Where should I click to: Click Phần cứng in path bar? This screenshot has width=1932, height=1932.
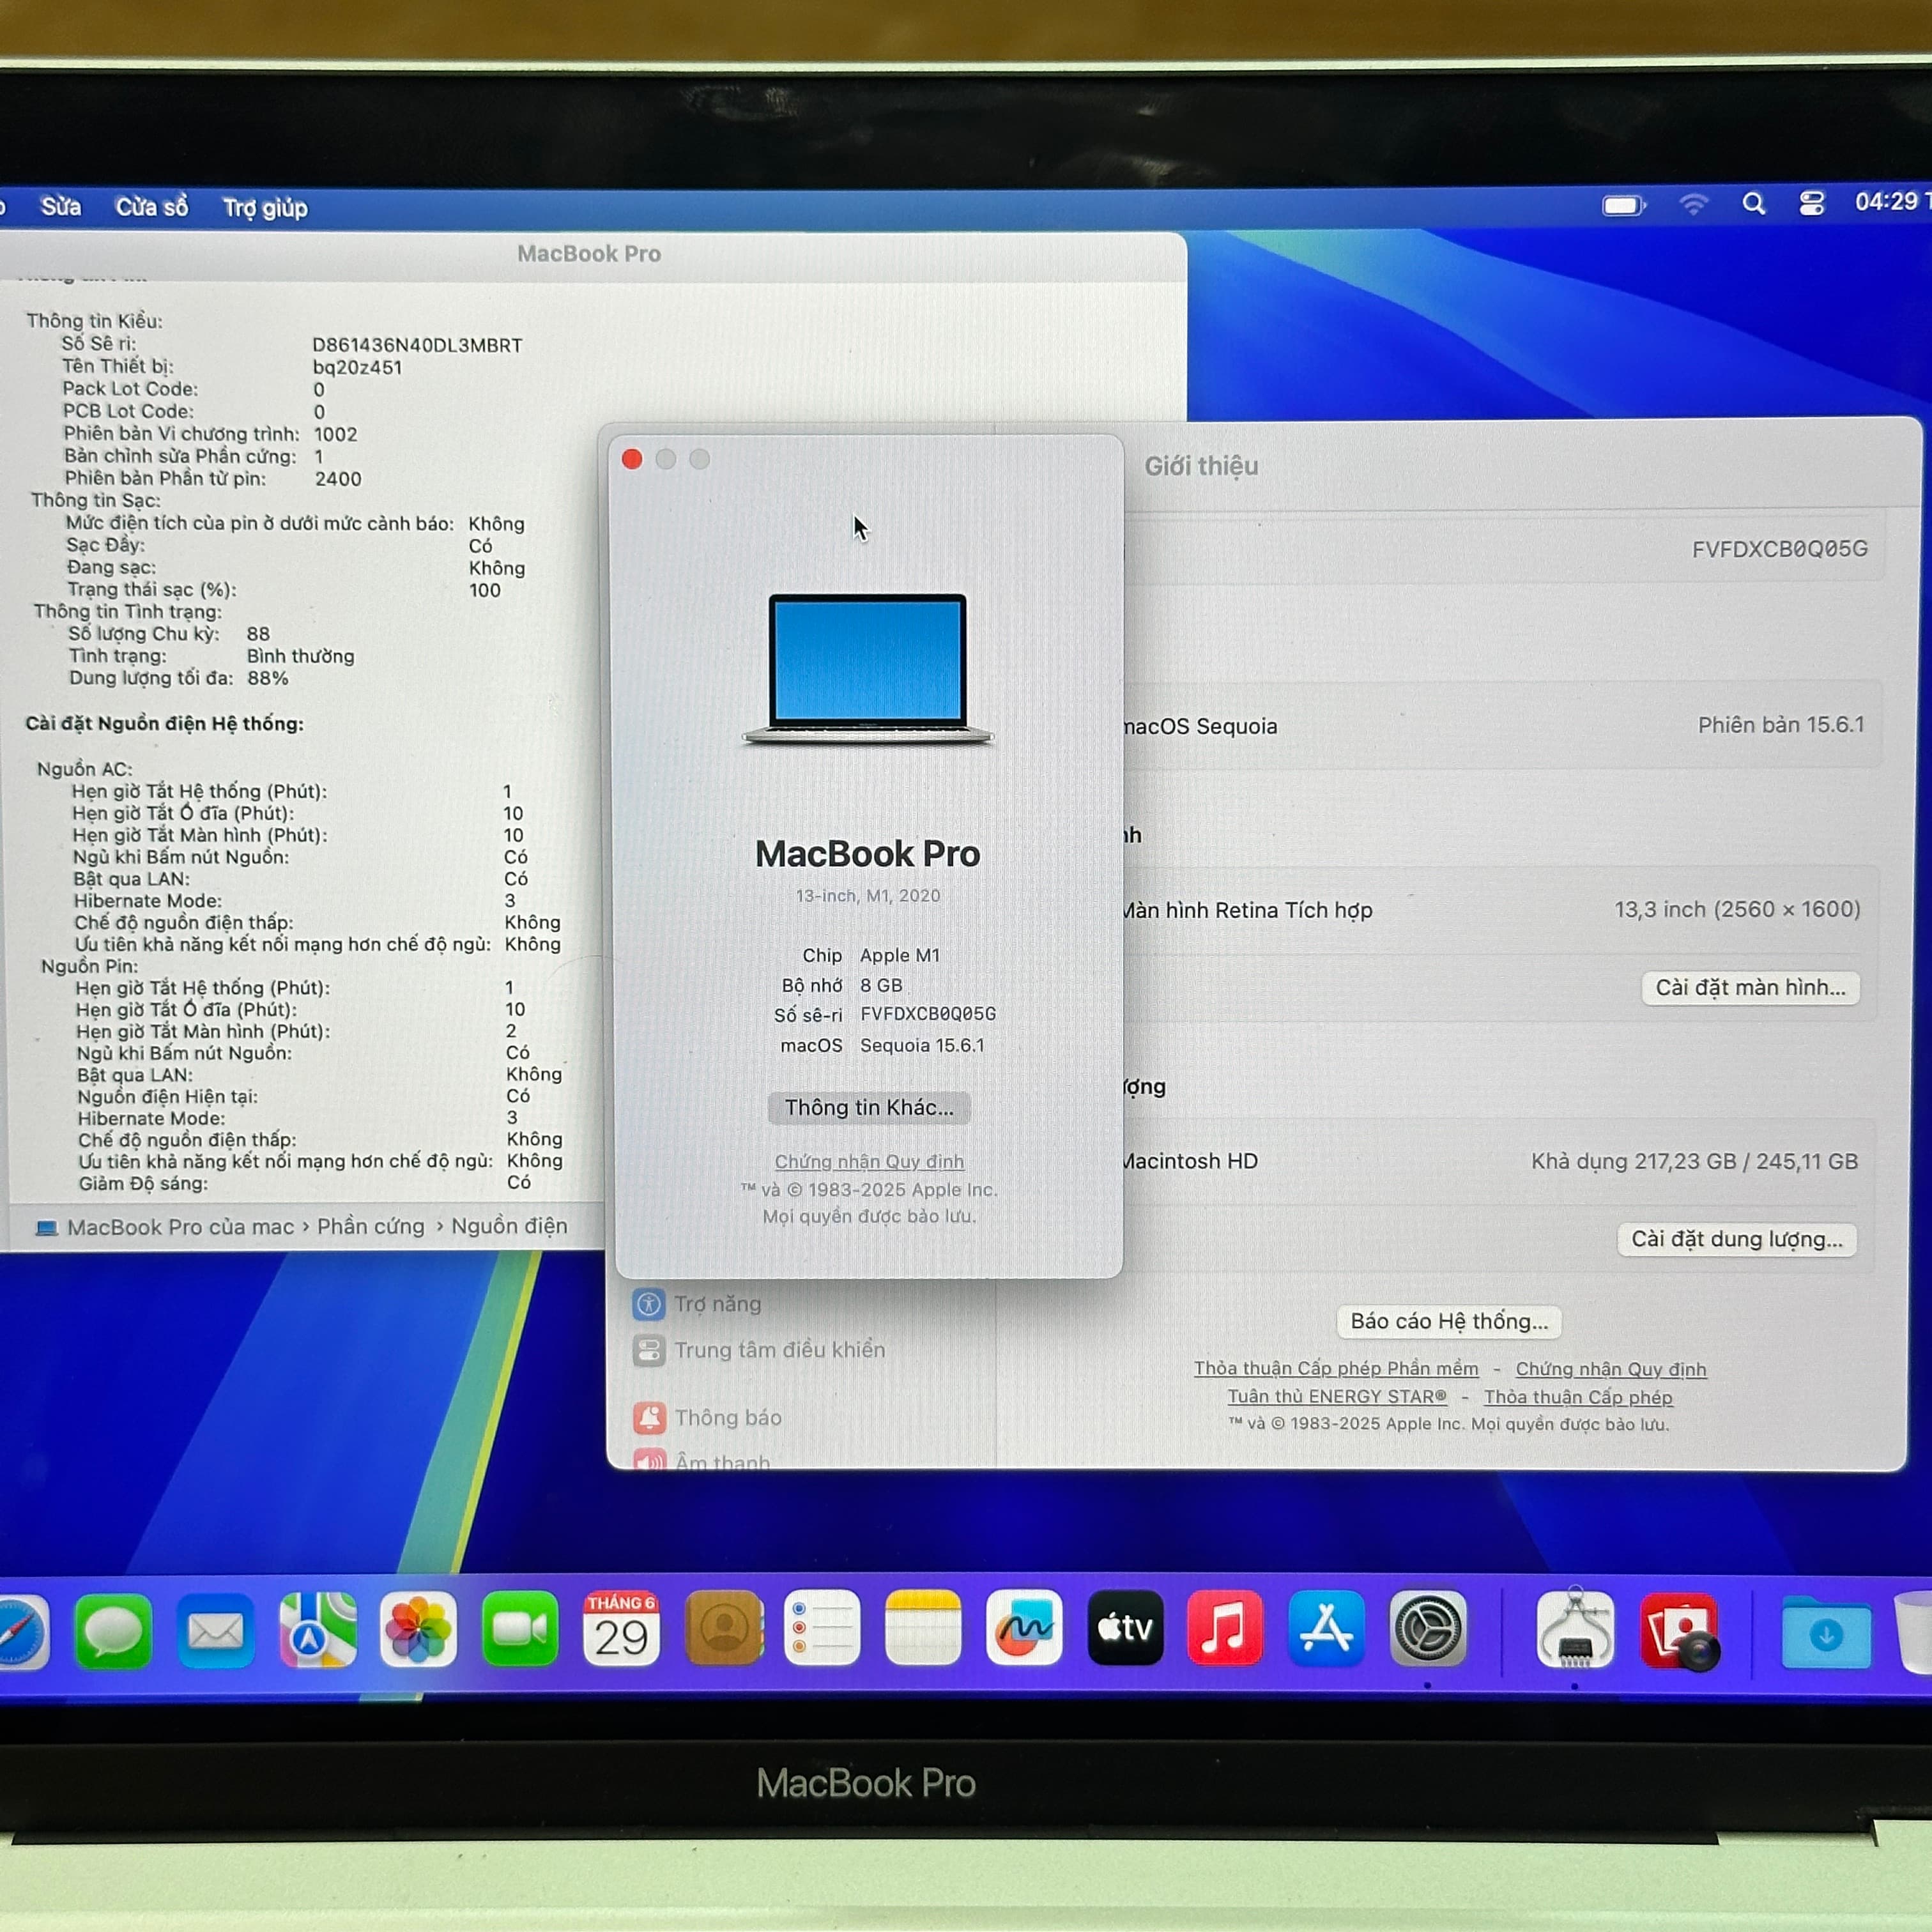[370, 1227]
